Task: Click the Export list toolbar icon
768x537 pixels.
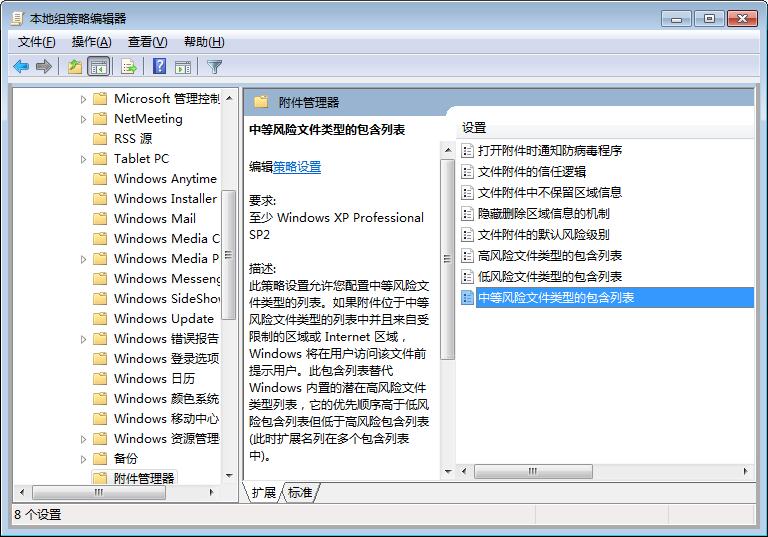Action: tap(129, 67)
